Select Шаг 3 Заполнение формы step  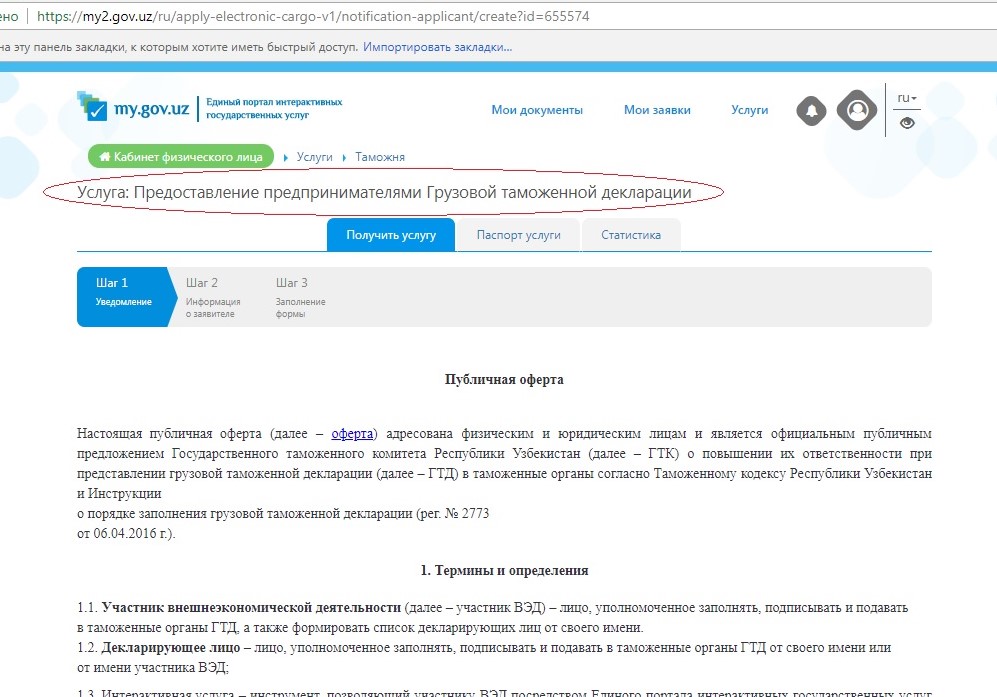(x=301, y=297)
